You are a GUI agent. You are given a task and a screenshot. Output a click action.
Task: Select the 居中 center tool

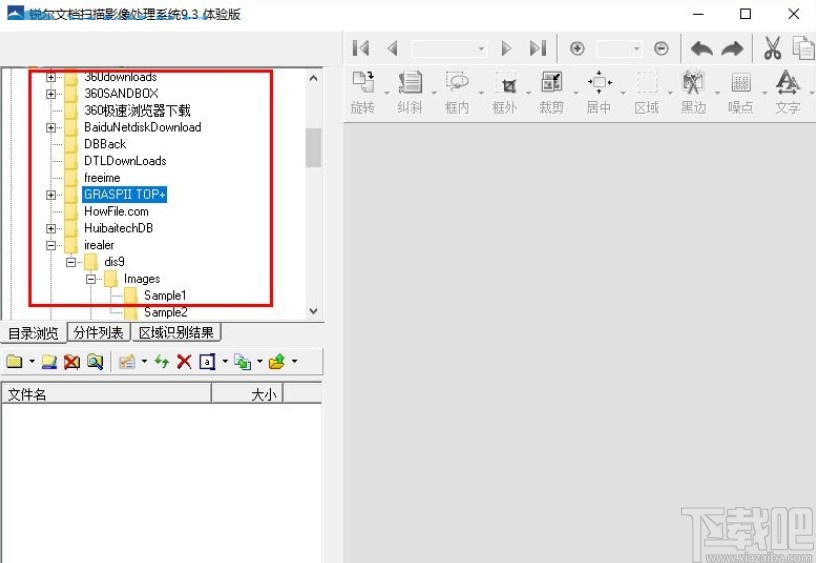[x=598, y=93]
